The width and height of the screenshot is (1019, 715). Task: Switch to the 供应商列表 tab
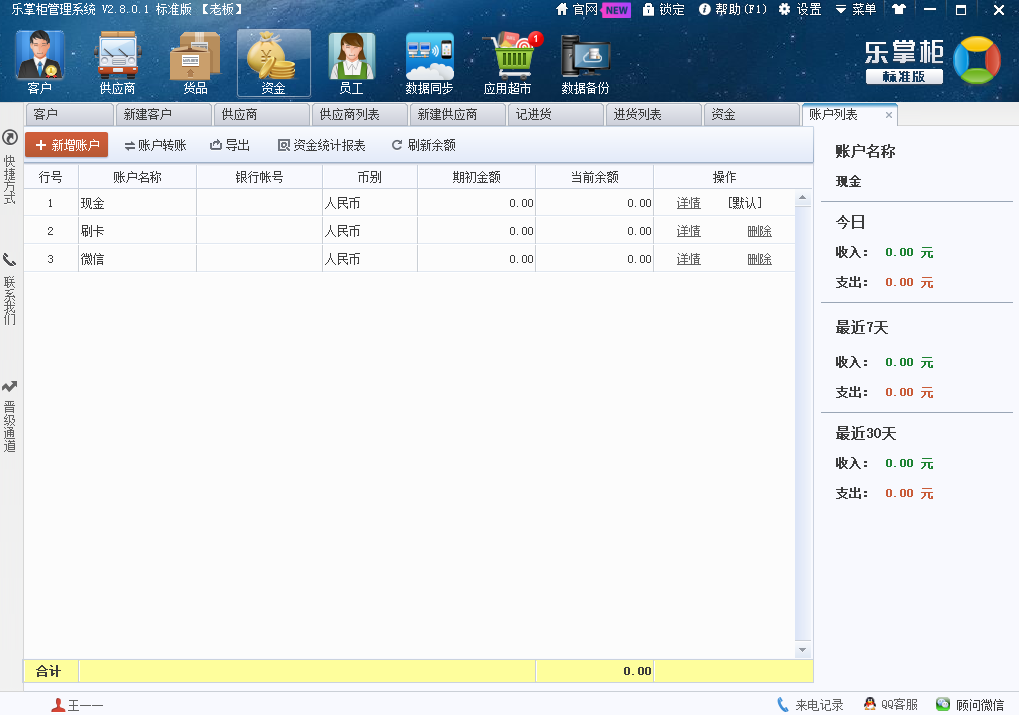click(360, 114)
